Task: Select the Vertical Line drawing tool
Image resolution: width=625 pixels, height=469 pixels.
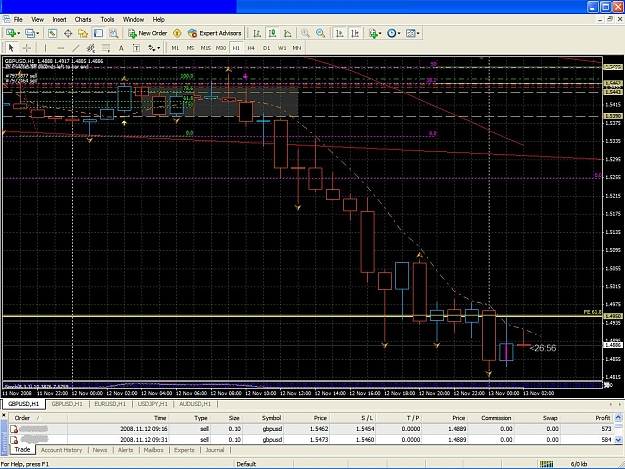Action: [45, 48]
